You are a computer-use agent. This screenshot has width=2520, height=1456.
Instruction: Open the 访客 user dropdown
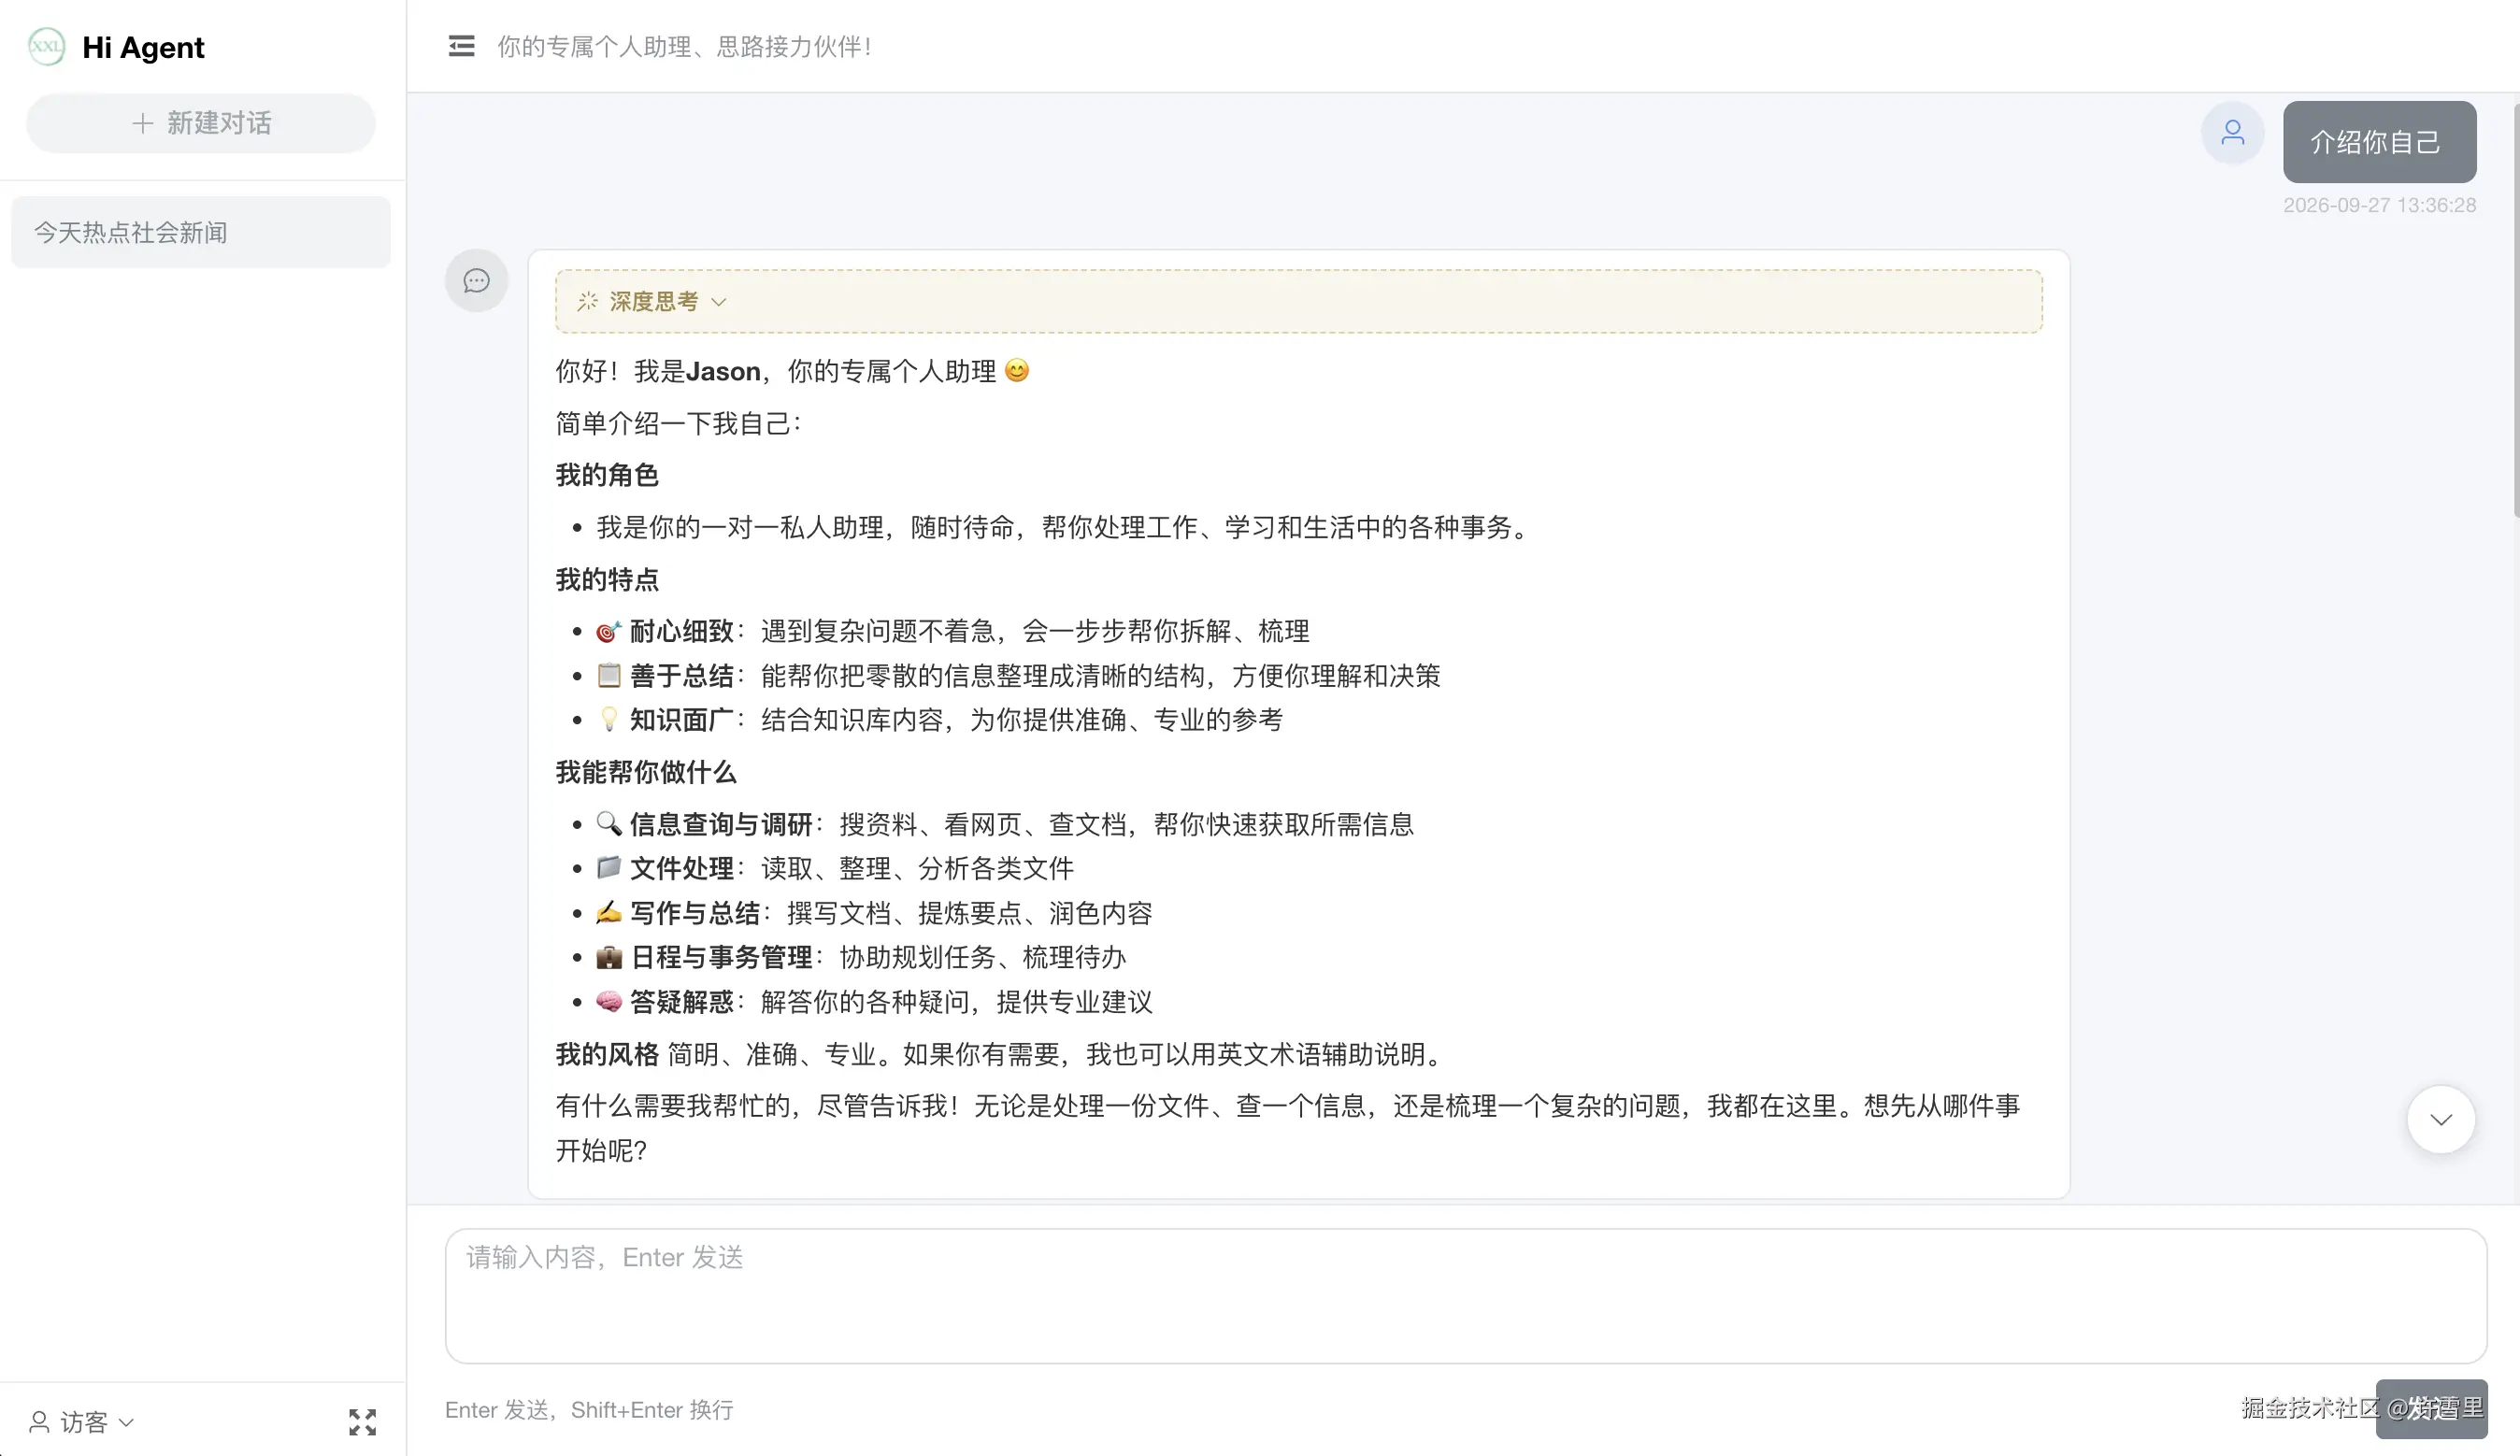82,1421
